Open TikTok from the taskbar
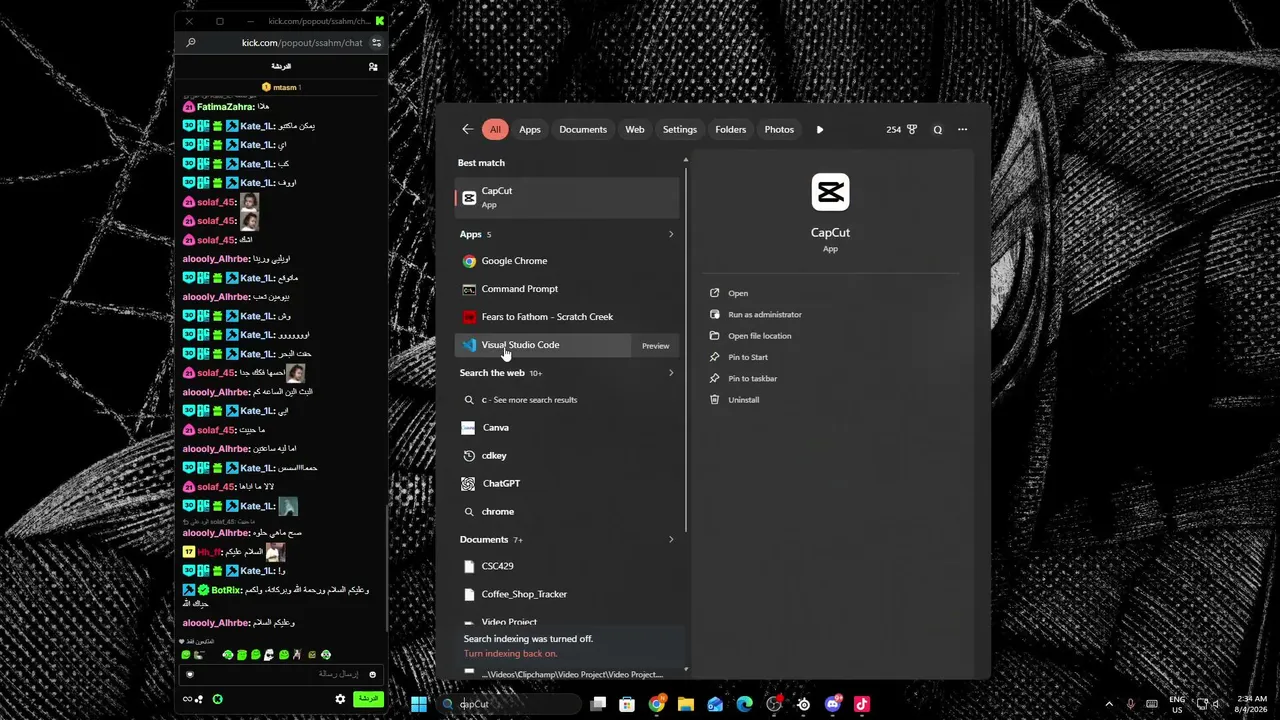The width and height of the screenshot is (1280, 720). [x=862, y=704]
